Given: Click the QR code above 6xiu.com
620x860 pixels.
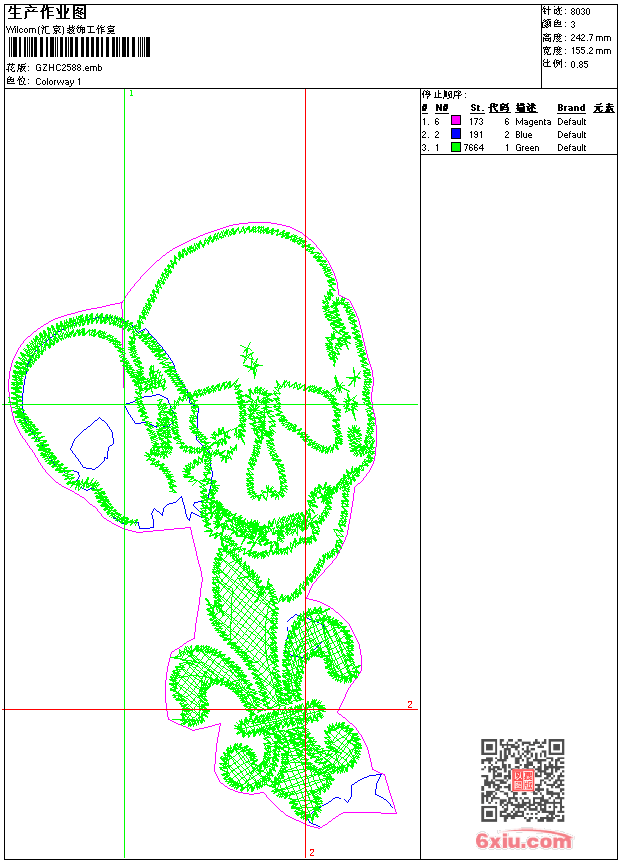Looking at the screenshot, I should click(x=522, y=780).
